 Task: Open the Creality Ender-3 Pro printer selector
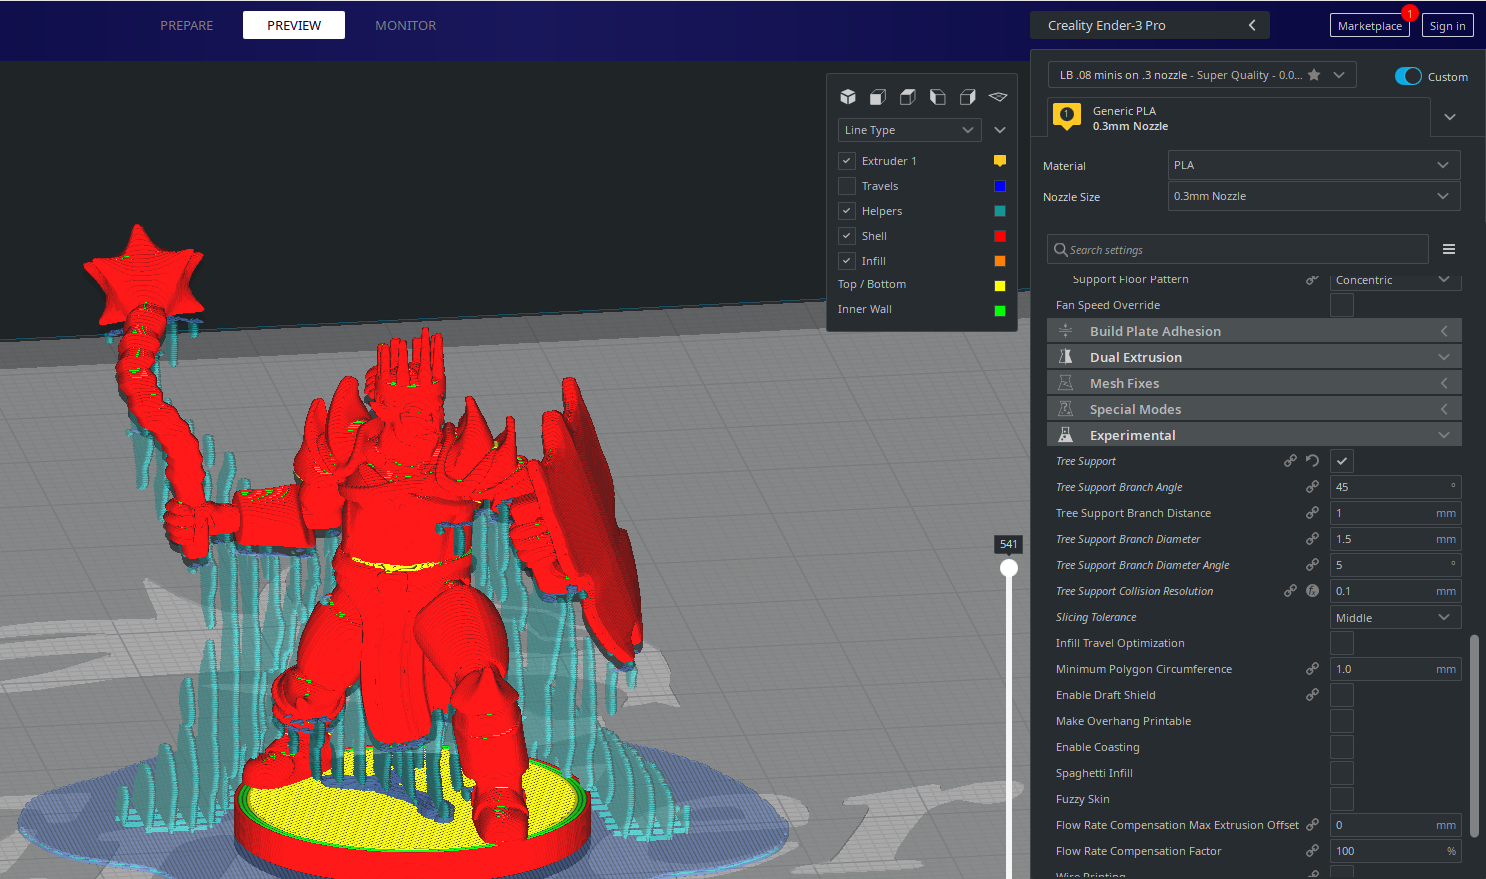(x=1150, y=25)
